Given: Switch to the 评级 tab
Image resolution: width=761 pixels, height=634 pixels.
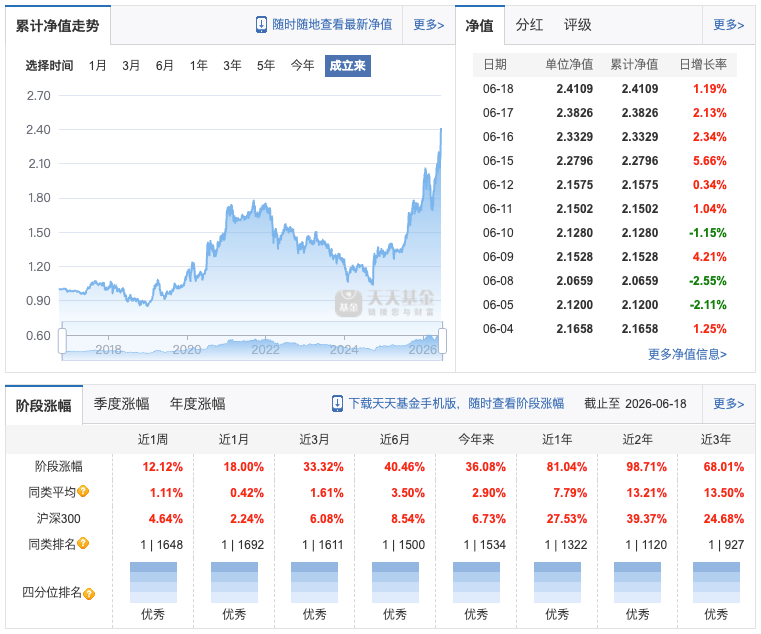Looking at the screenshot, I should click(578, 25).
